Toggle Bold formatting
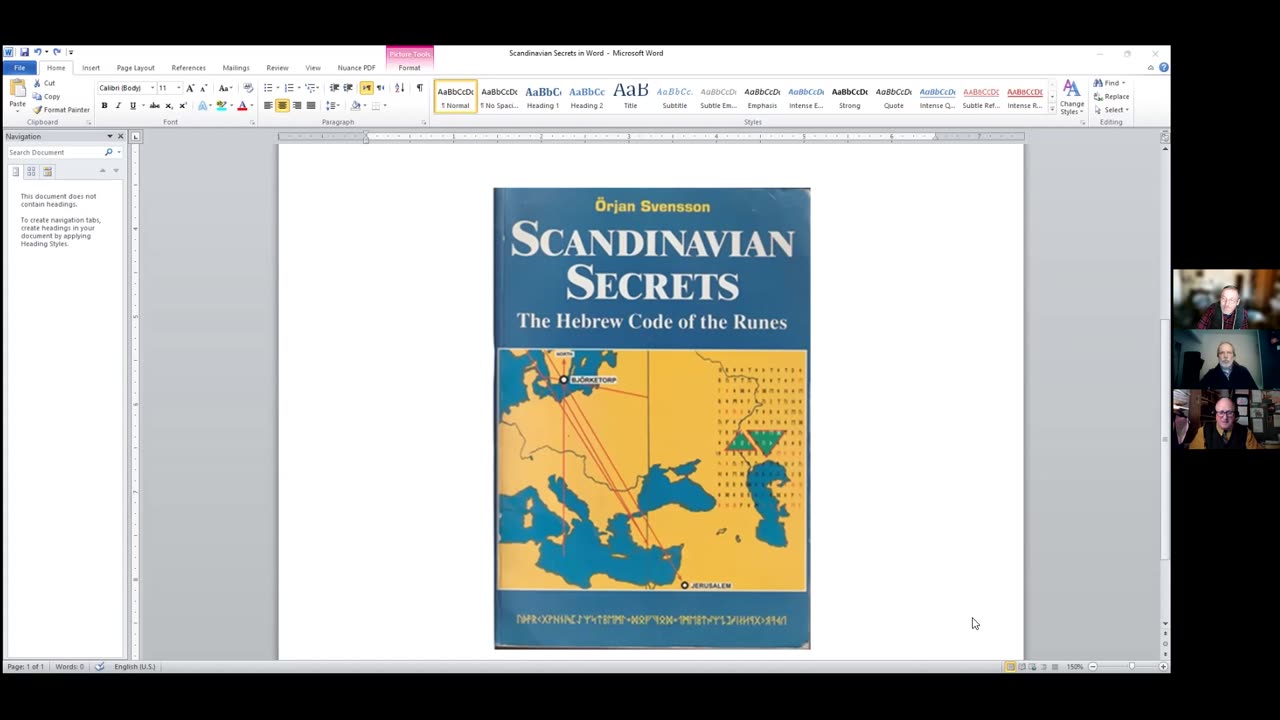This screenshot has width=1280, height=720. pos(104,105)
